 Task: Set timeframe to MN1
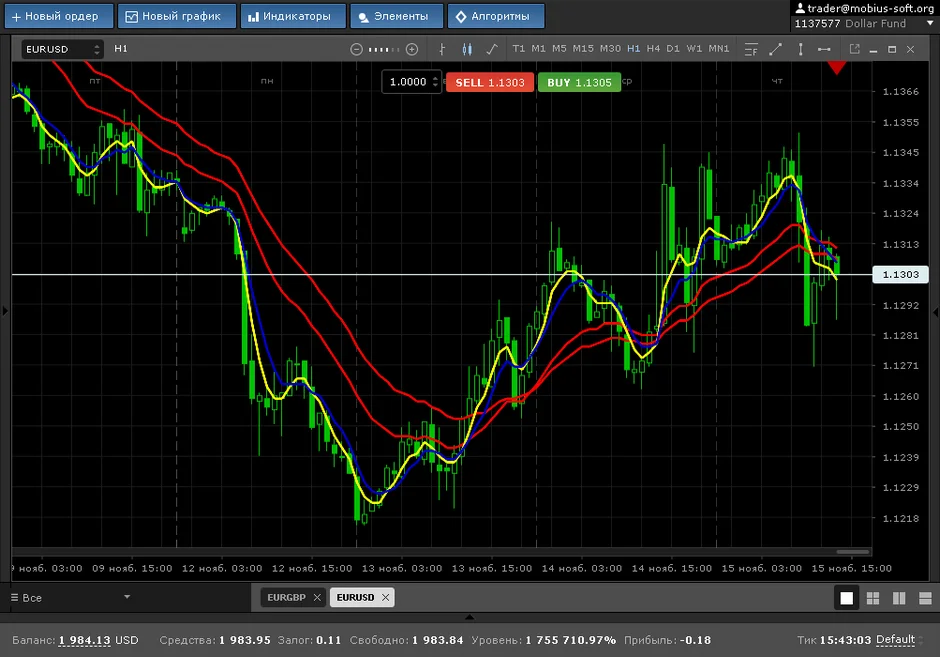[x=718, y=49]
